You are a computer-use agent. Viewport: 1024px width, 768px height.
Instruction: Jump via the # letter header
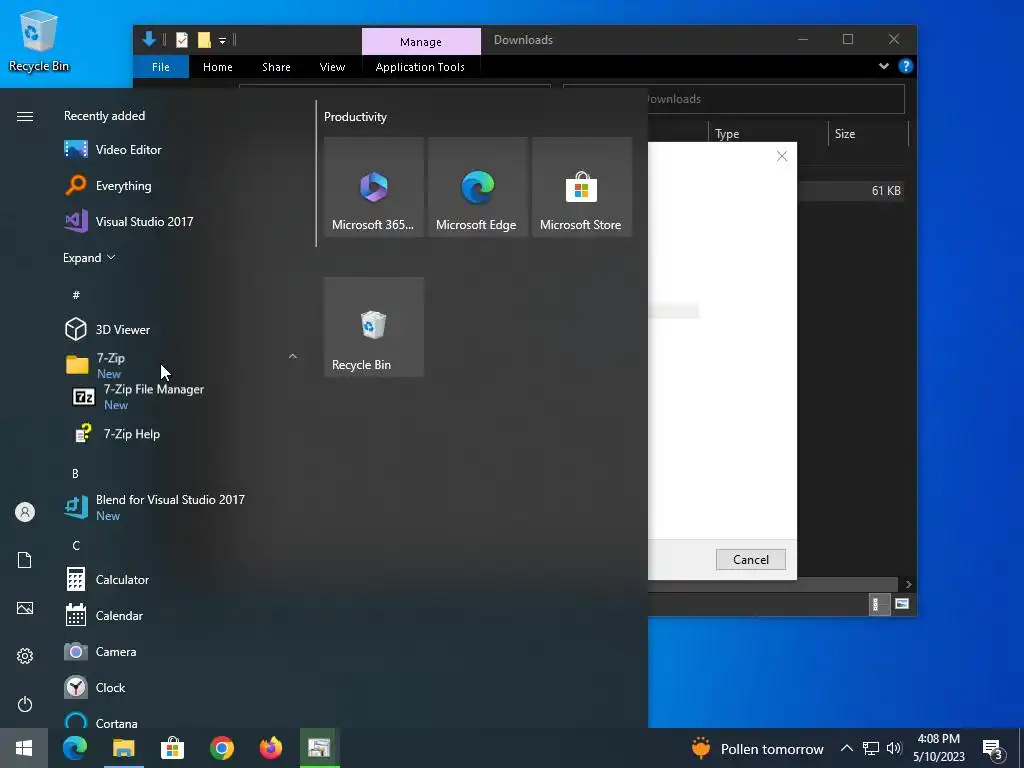click(76, 295)
